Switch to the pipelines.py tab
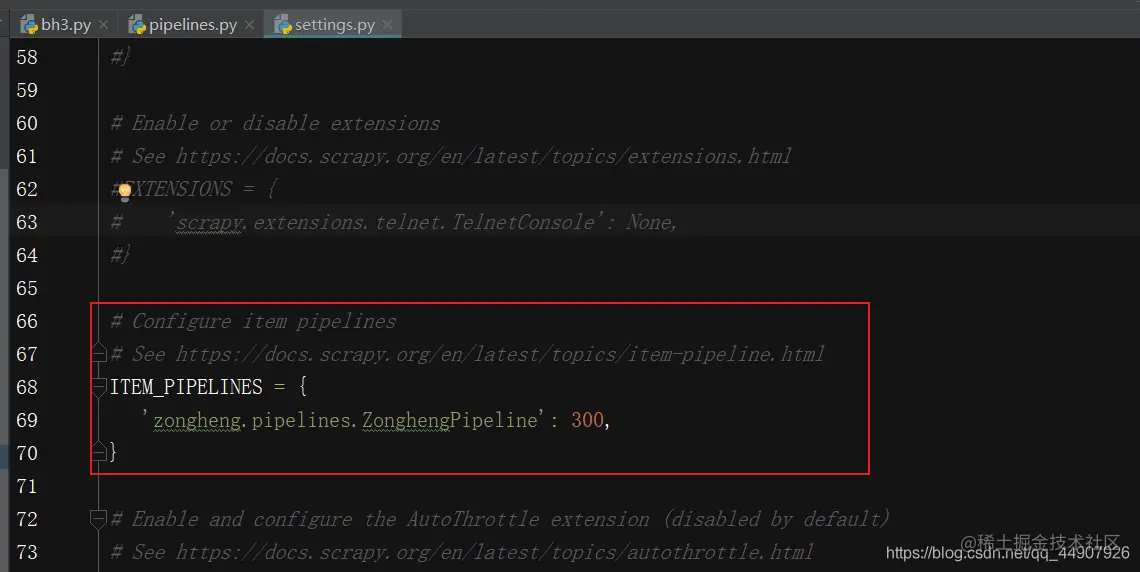1140x572 pixels. (x=192, y=25)
